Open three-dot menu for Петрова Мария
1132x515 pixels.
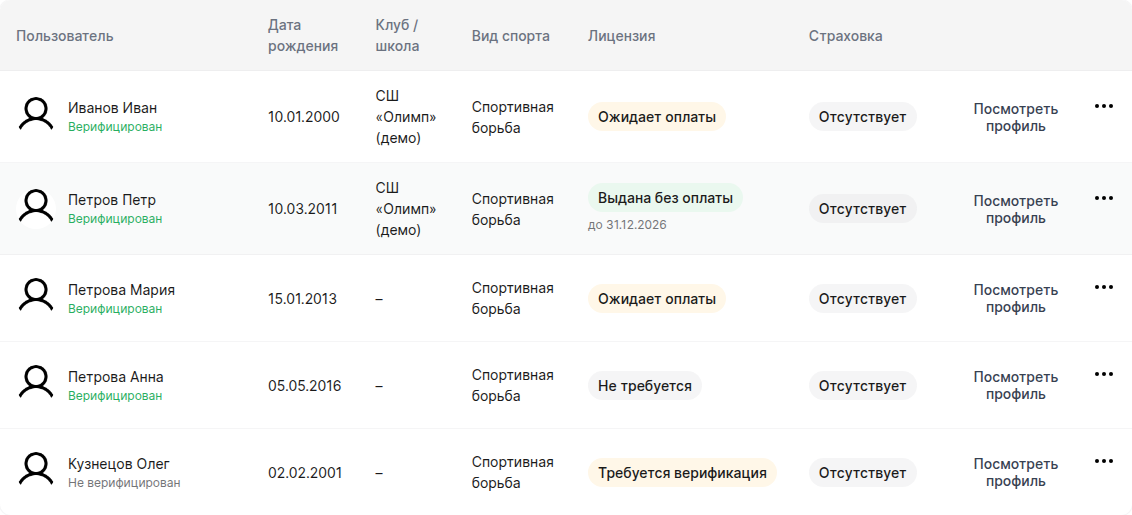point(1103,287)
